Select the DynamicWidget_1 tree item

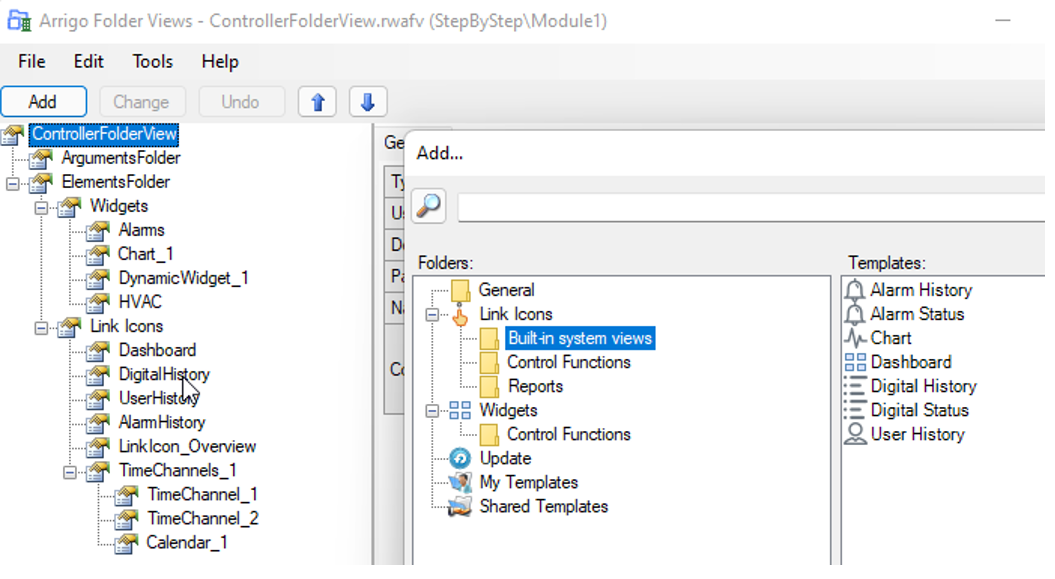(x=184, y=278)
